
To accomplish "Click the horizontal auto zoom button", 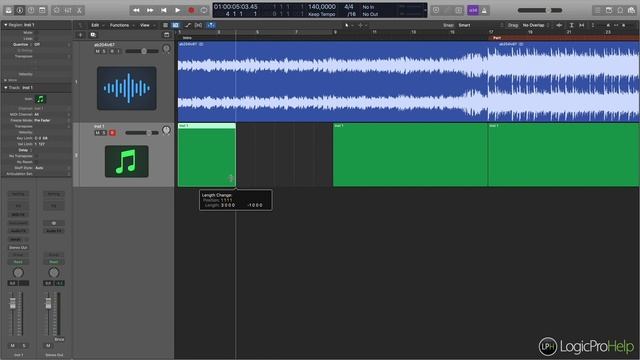I will click(582, 25).
